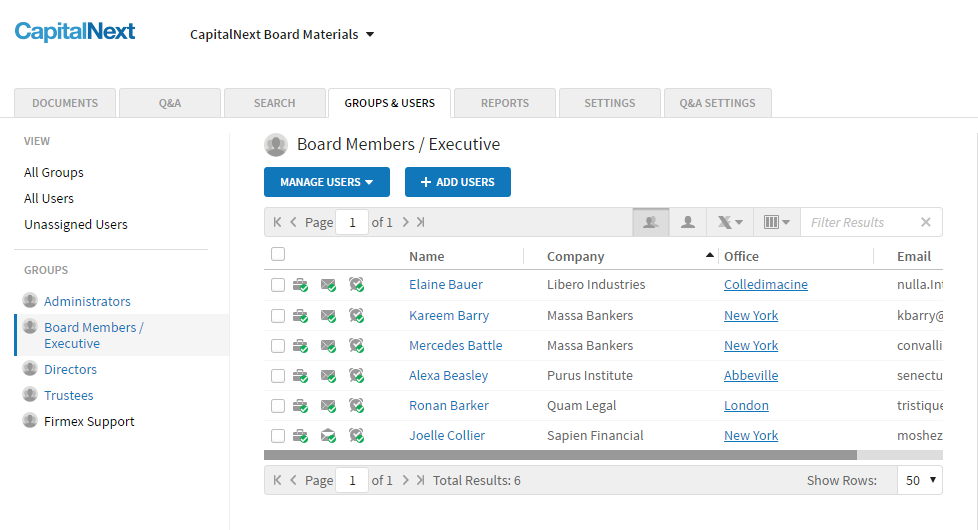Screen dimensions: 978x530
Task: Open the Colledimacine office link
Action: 766,284
